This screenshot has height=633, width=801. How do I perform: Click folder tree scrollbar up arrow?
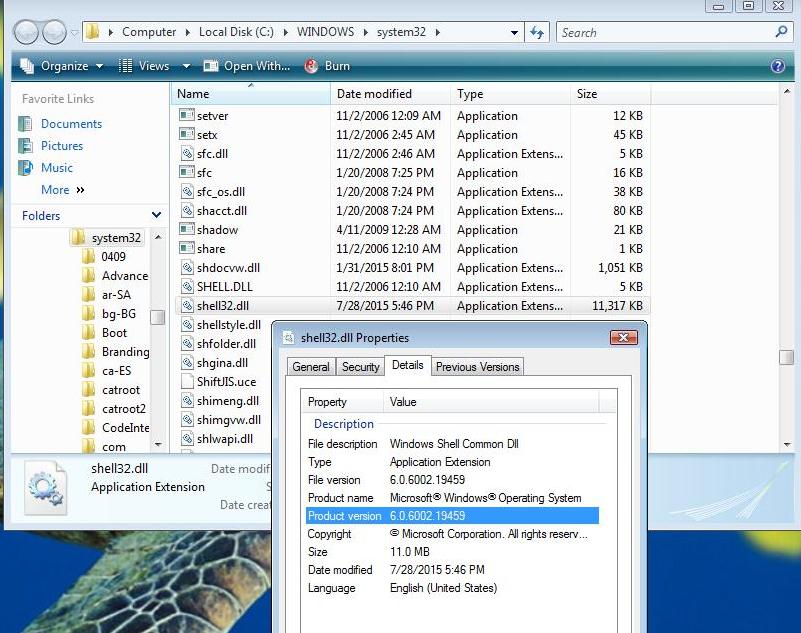pyautogui.click(x=158, y=237)
